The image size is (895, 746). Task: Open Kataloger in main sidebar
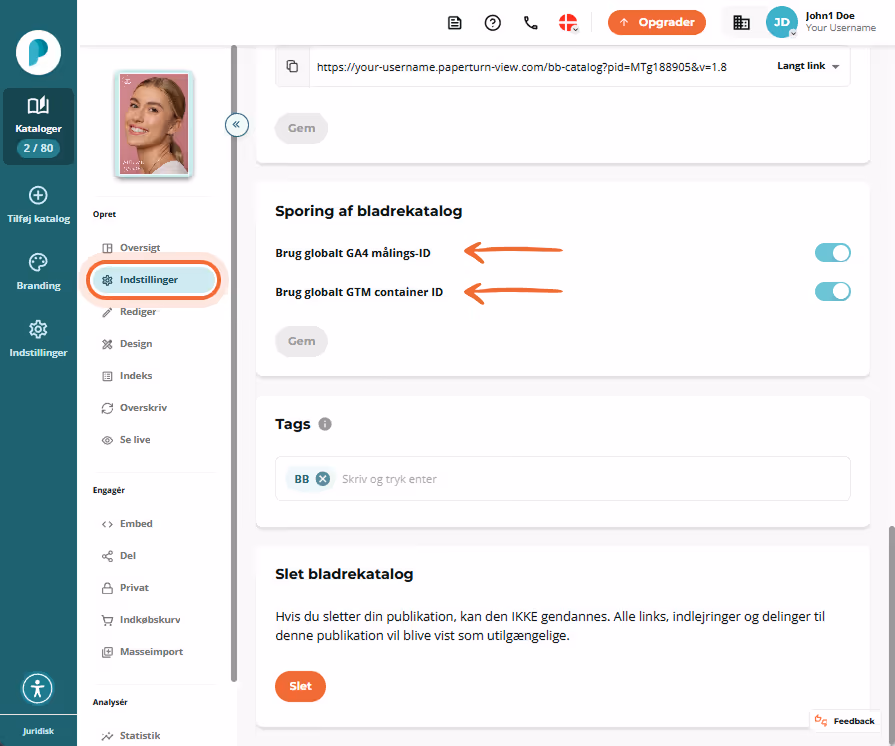[38, 126]
